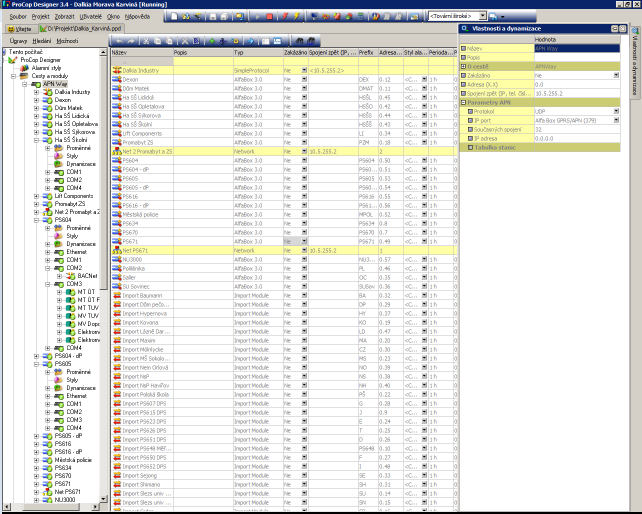
Task: Sort by the Typ column header
Action: [x=258, y=52]
